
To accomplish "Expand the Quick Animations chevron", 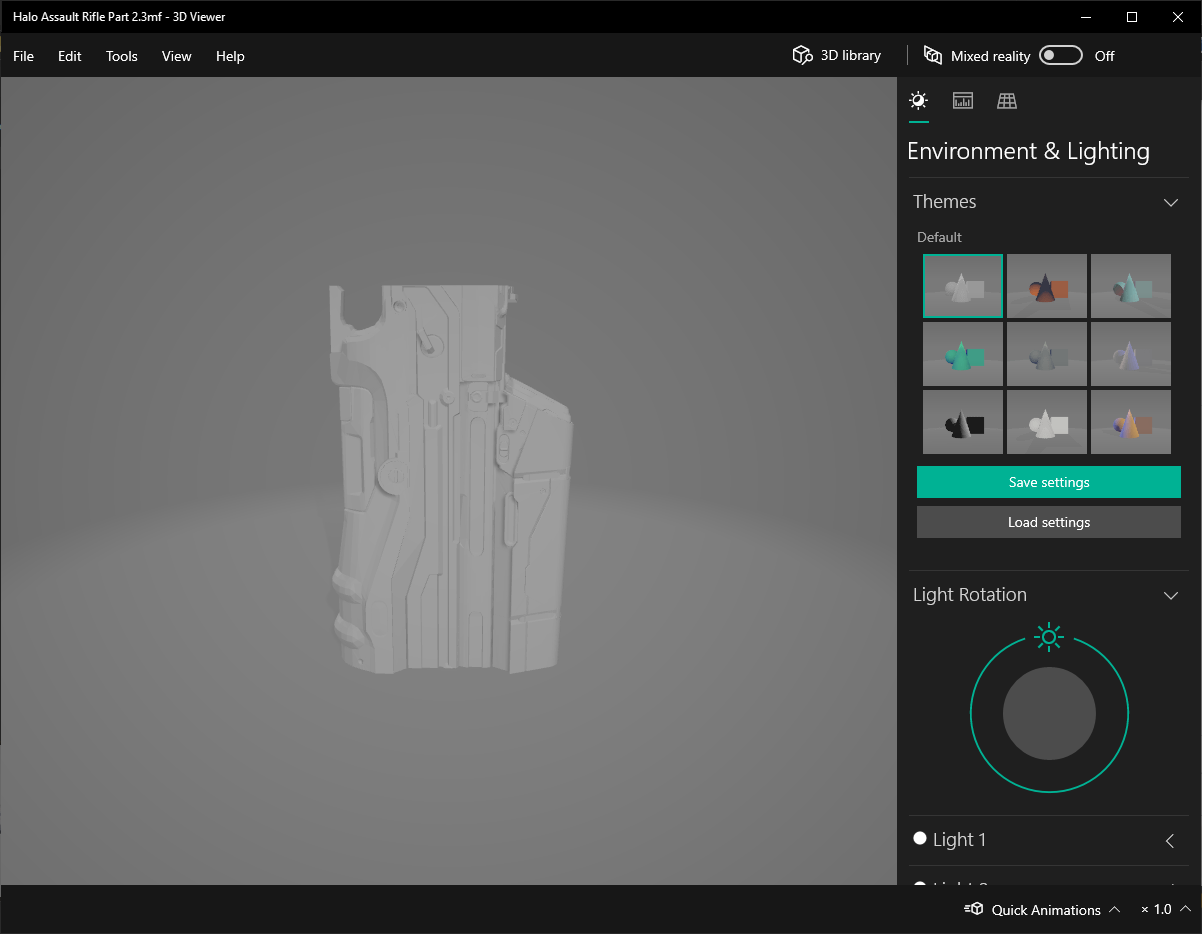I will [x=1115, y=909].
